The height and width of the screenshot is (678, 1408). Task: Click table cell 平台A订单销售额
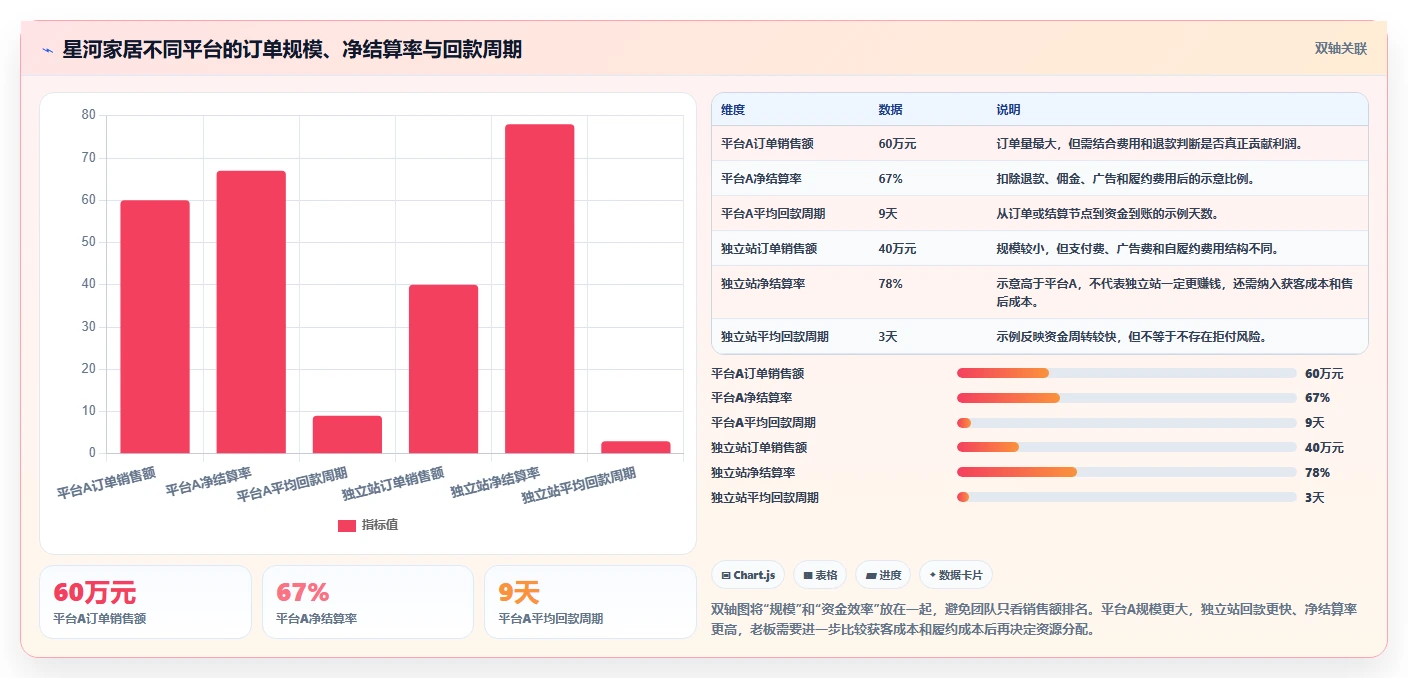(767, 144)
